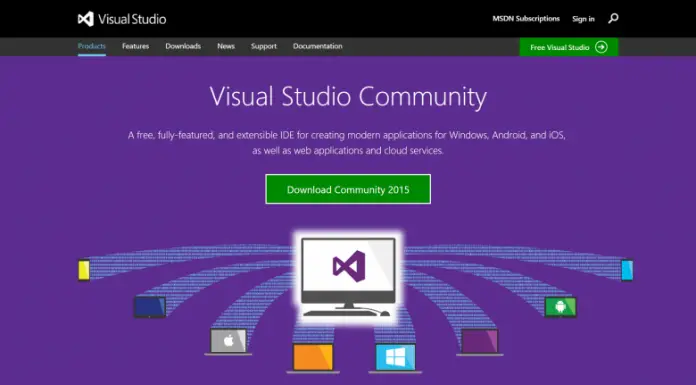Open the Documentation menu item
696x385 pixels.
pyautogui.click(x=318, y=46)
